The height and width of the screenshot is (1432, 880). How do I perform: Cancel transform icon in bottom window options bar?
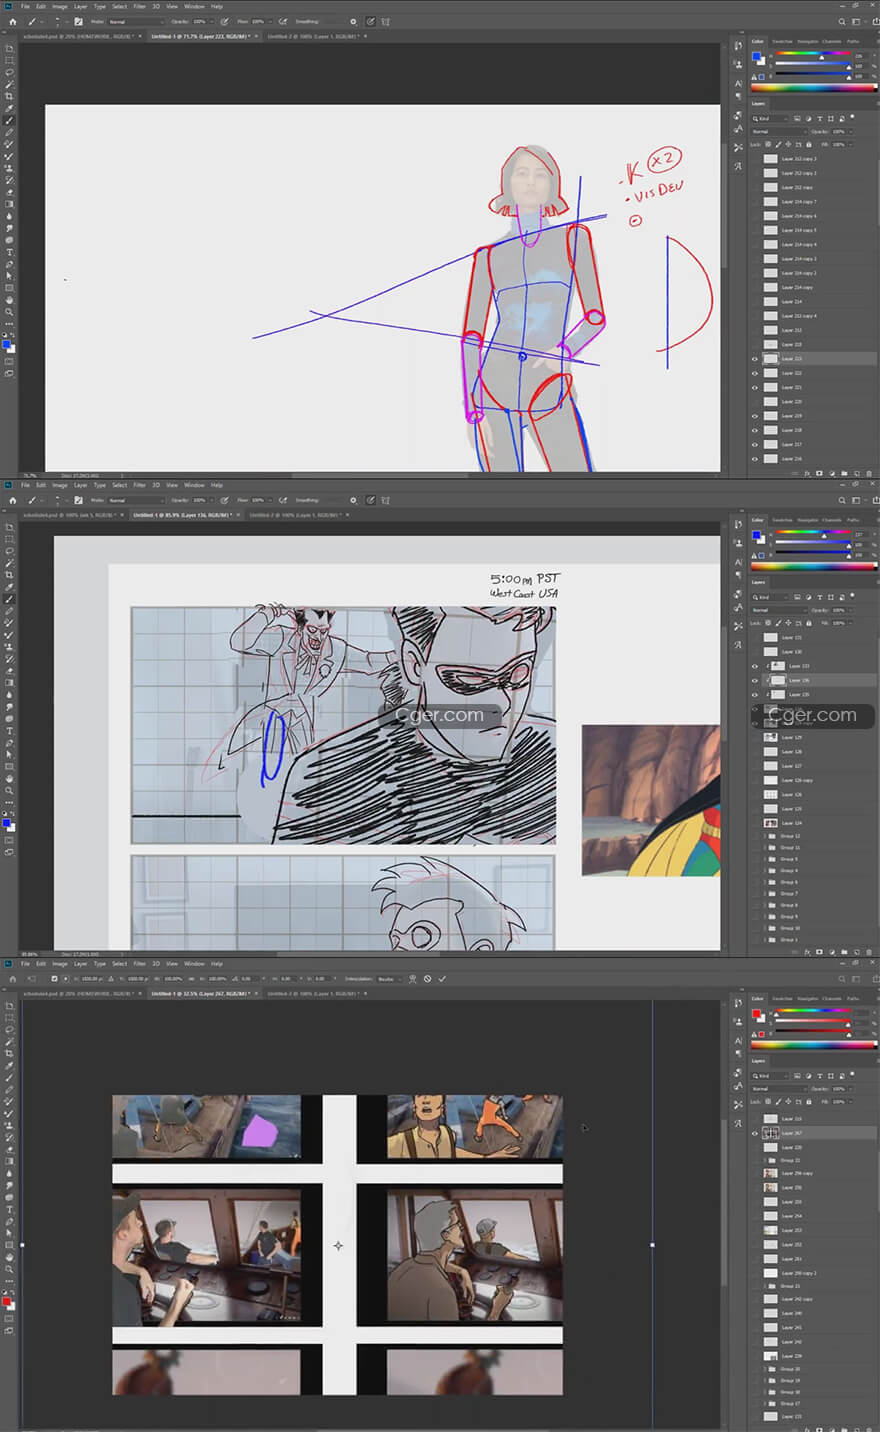pos(427,979)
